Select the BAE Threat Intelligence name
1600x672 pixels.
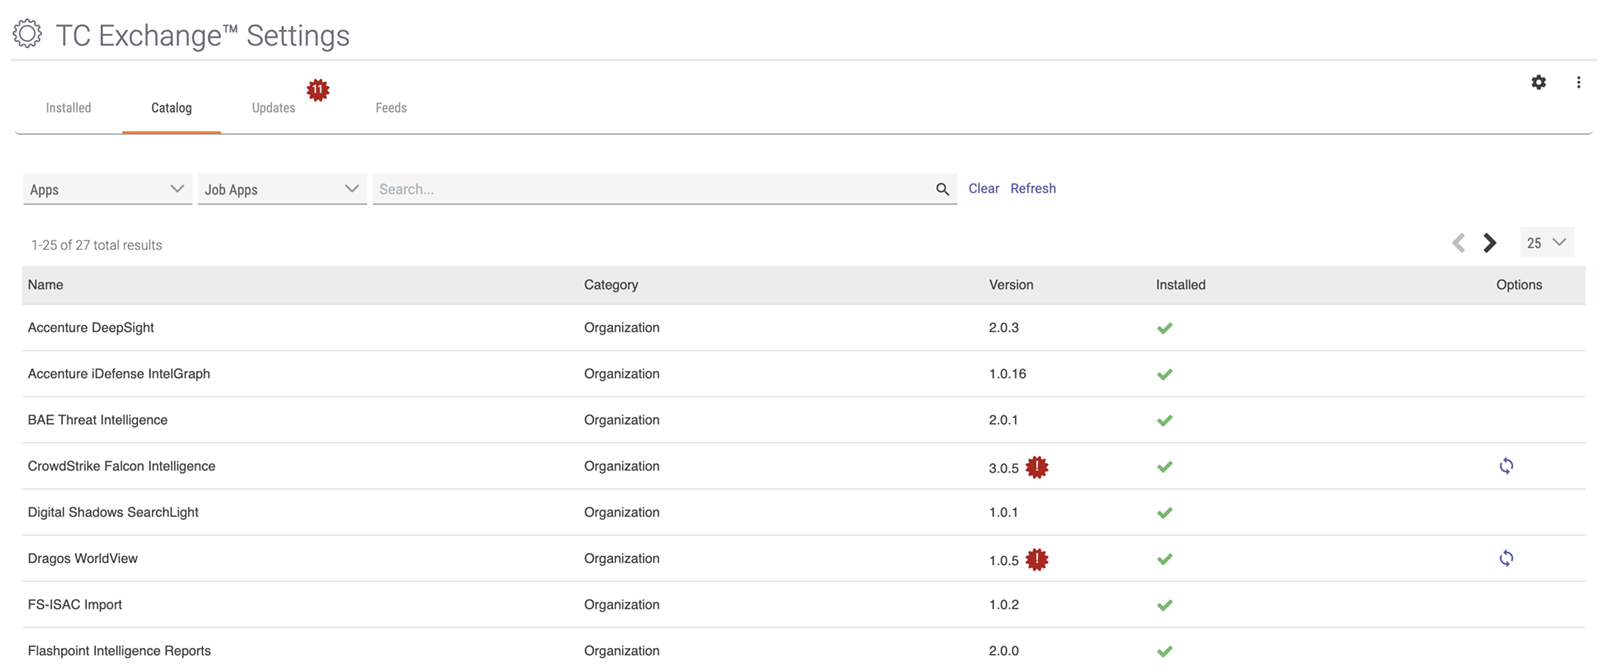98,420
